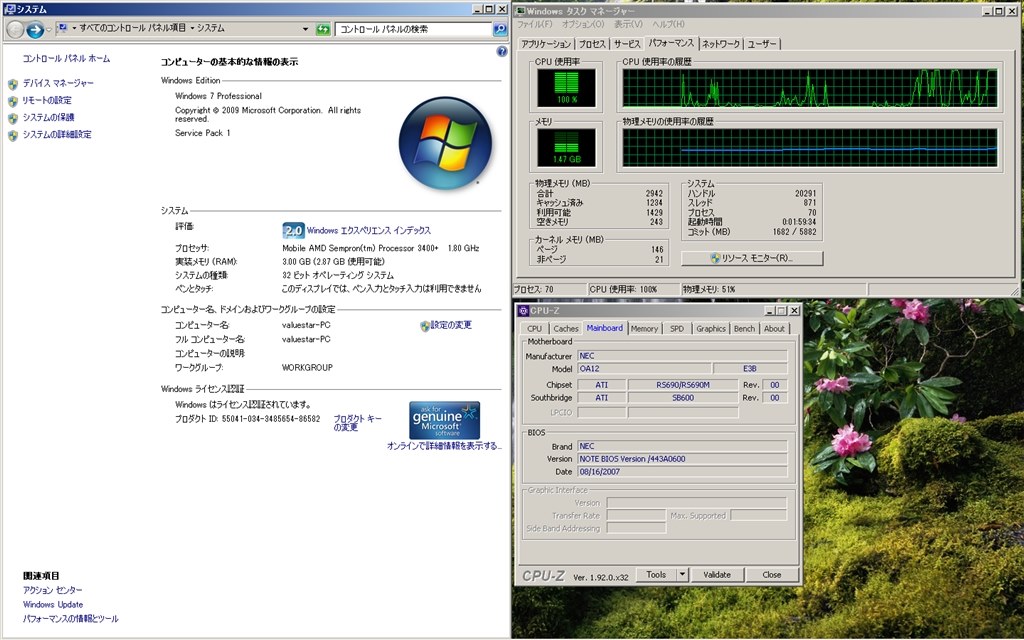Click the System window title bar icon
The image size is (1024, 640).
point(9,9)
